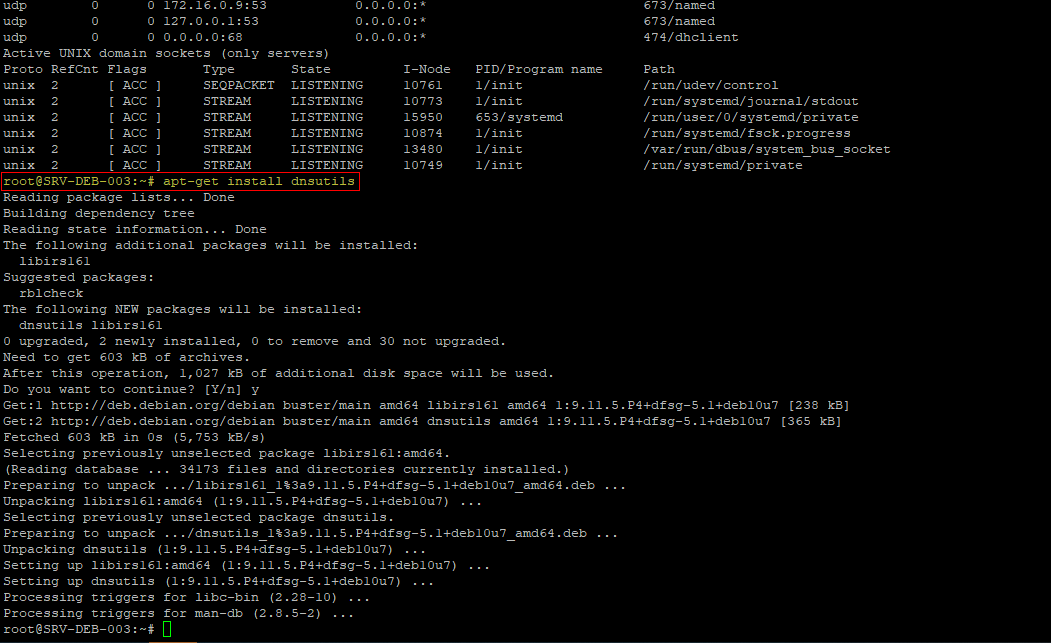1051x643 pixels.
Task: Click 'Processing triggers for man-db' line
Action: (x=178, y=613)
